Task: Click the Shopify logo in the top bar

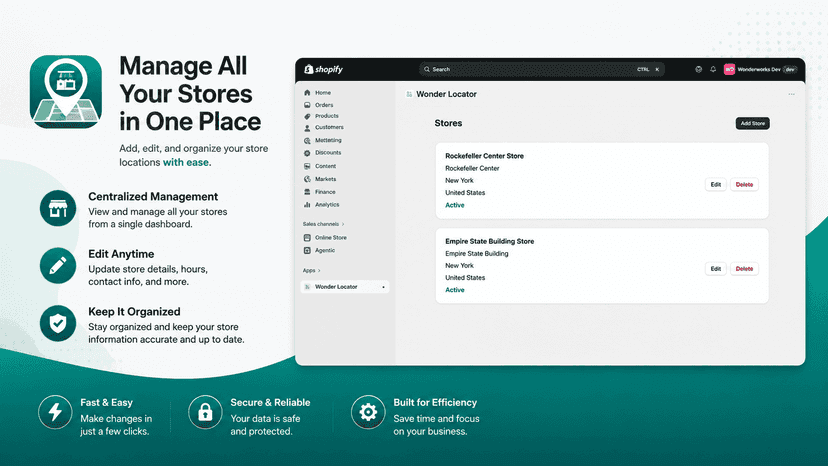Action: [323, 69]
